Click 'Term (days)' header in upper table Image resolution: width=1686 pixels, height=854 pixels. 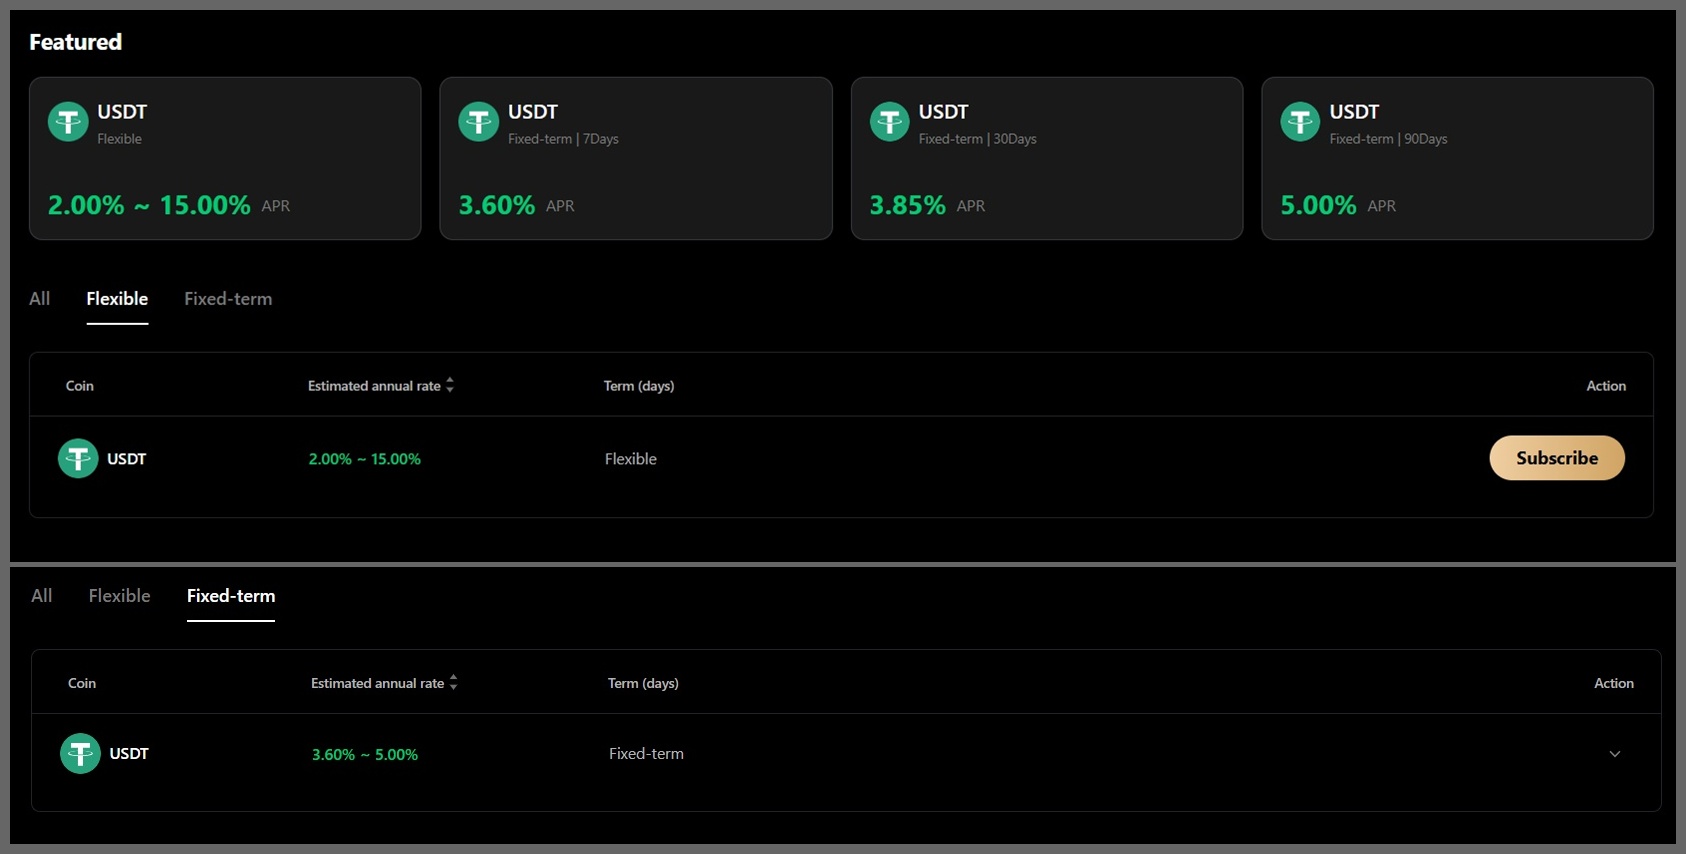(639, 386)
